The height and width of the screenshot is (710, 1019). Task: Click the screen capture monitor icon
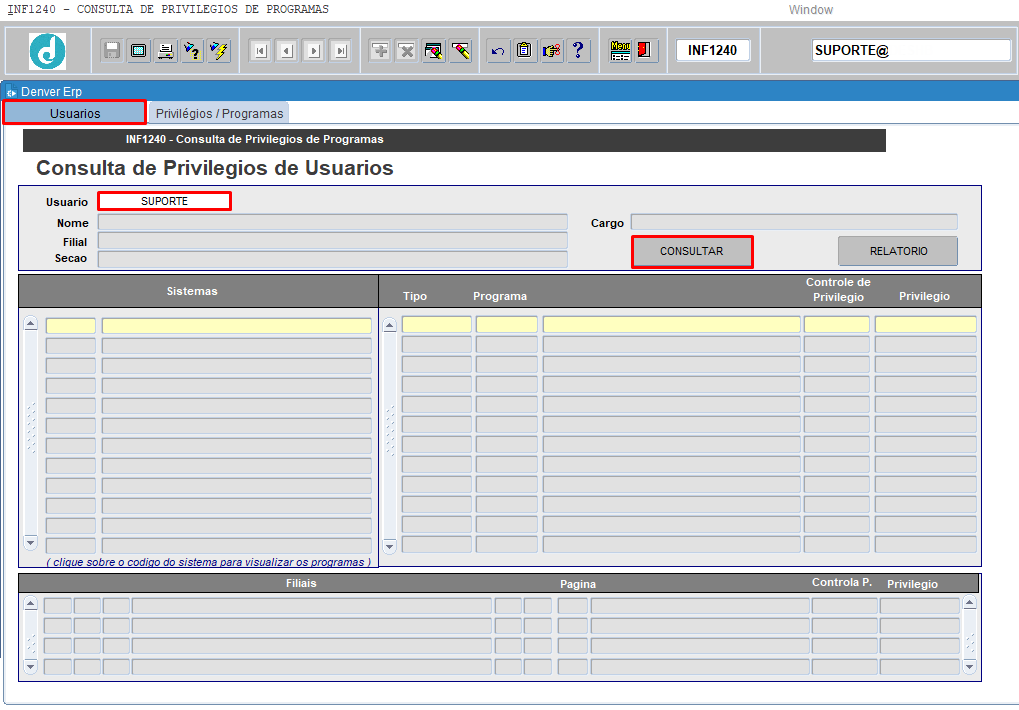138,51
